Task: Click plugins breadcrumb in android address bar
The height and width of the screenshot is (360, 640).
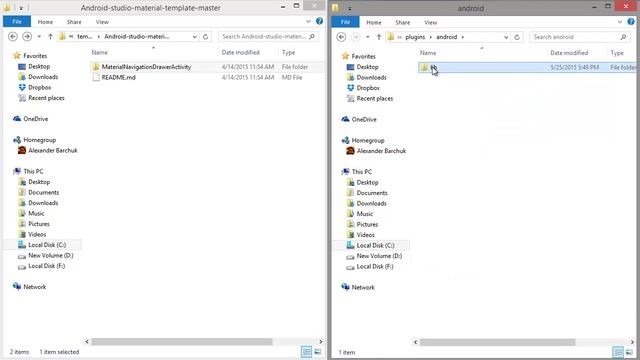Action: 415,37
